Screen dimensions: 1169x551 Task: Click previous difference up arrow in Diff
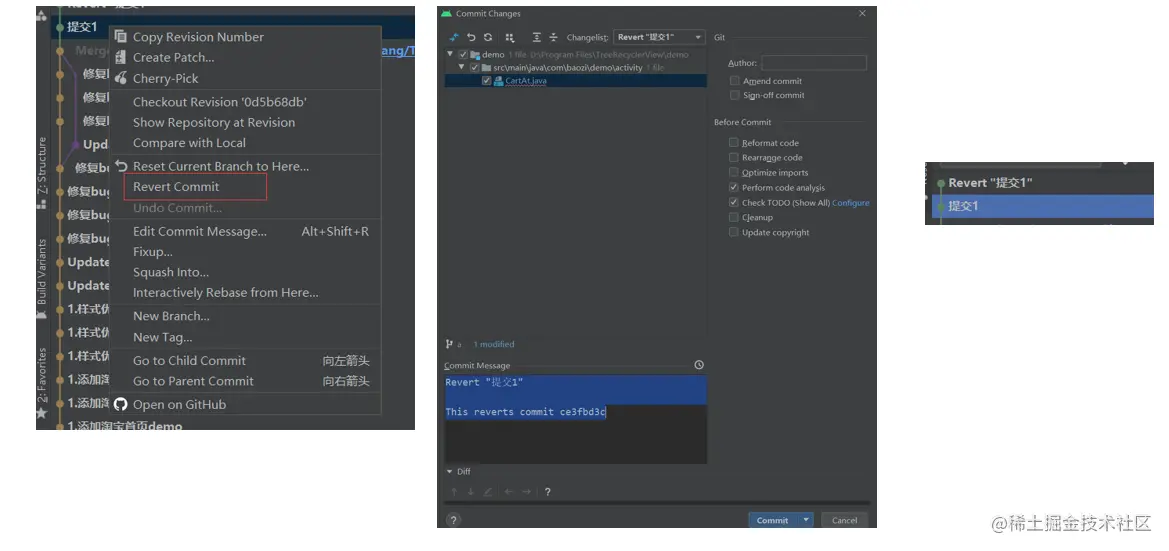tap(454, 491)
